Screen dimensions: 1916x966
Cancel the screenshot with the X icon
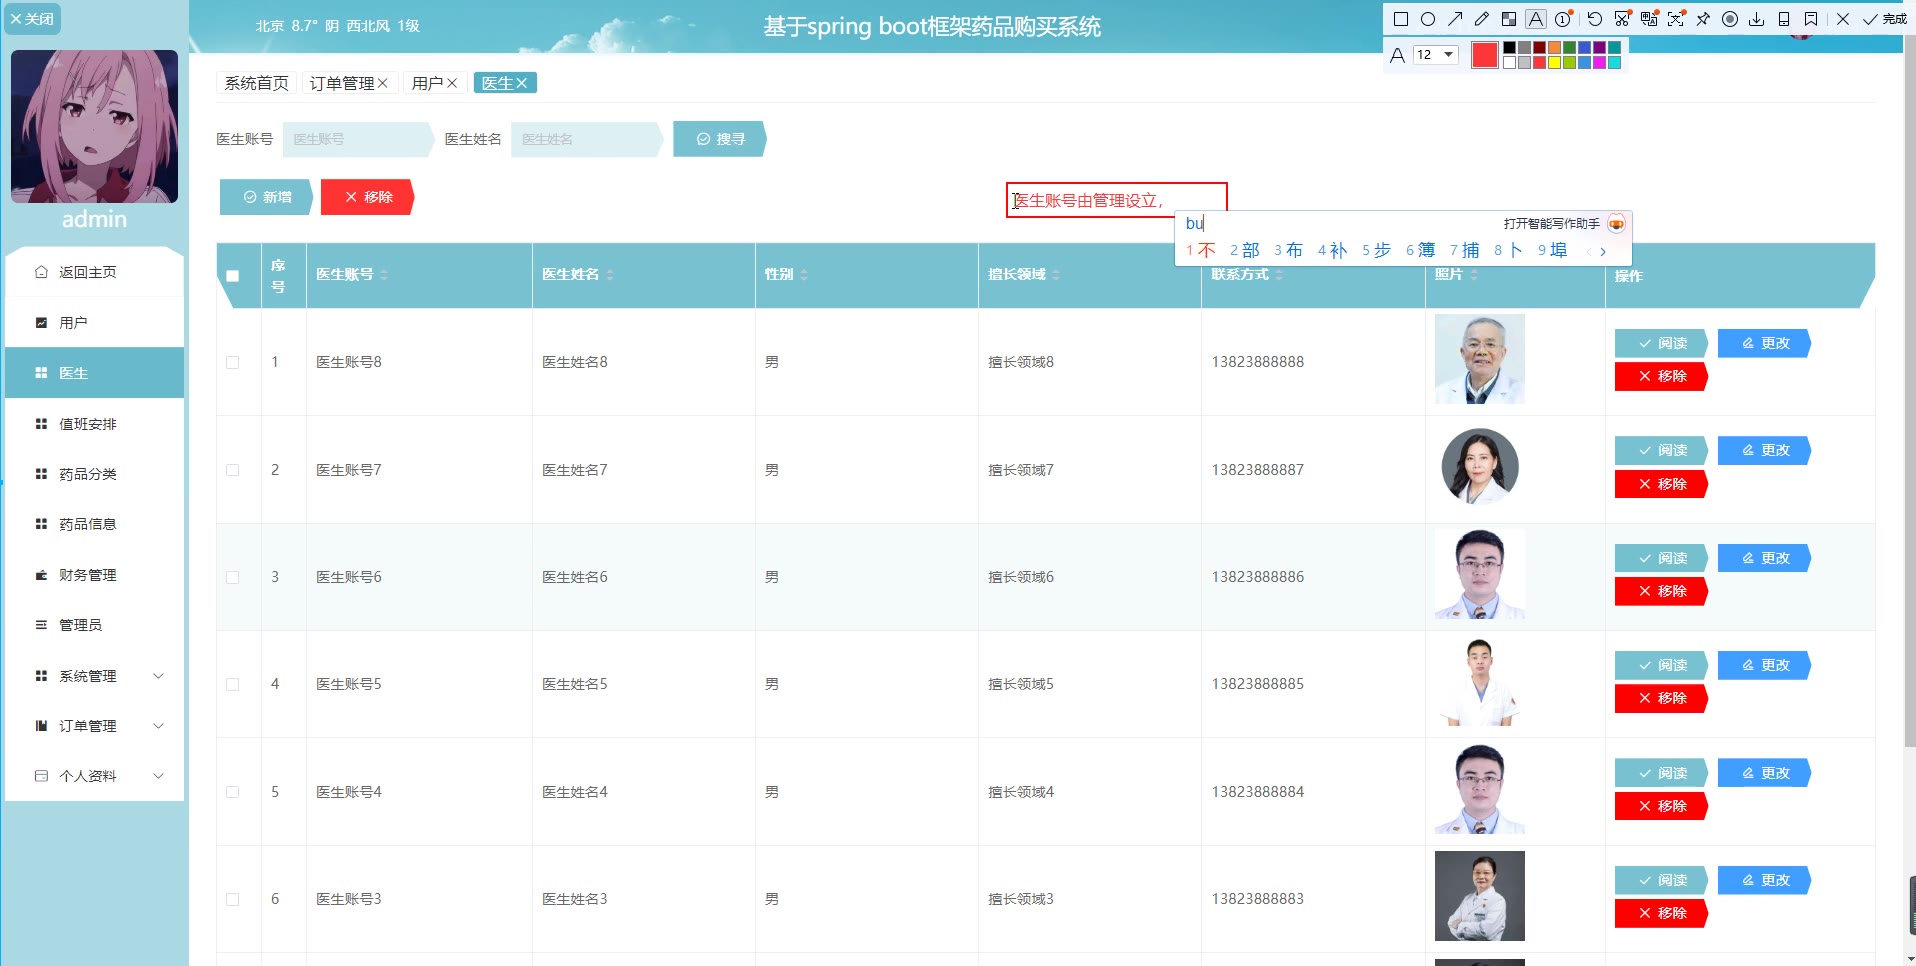click(1843, 19)
